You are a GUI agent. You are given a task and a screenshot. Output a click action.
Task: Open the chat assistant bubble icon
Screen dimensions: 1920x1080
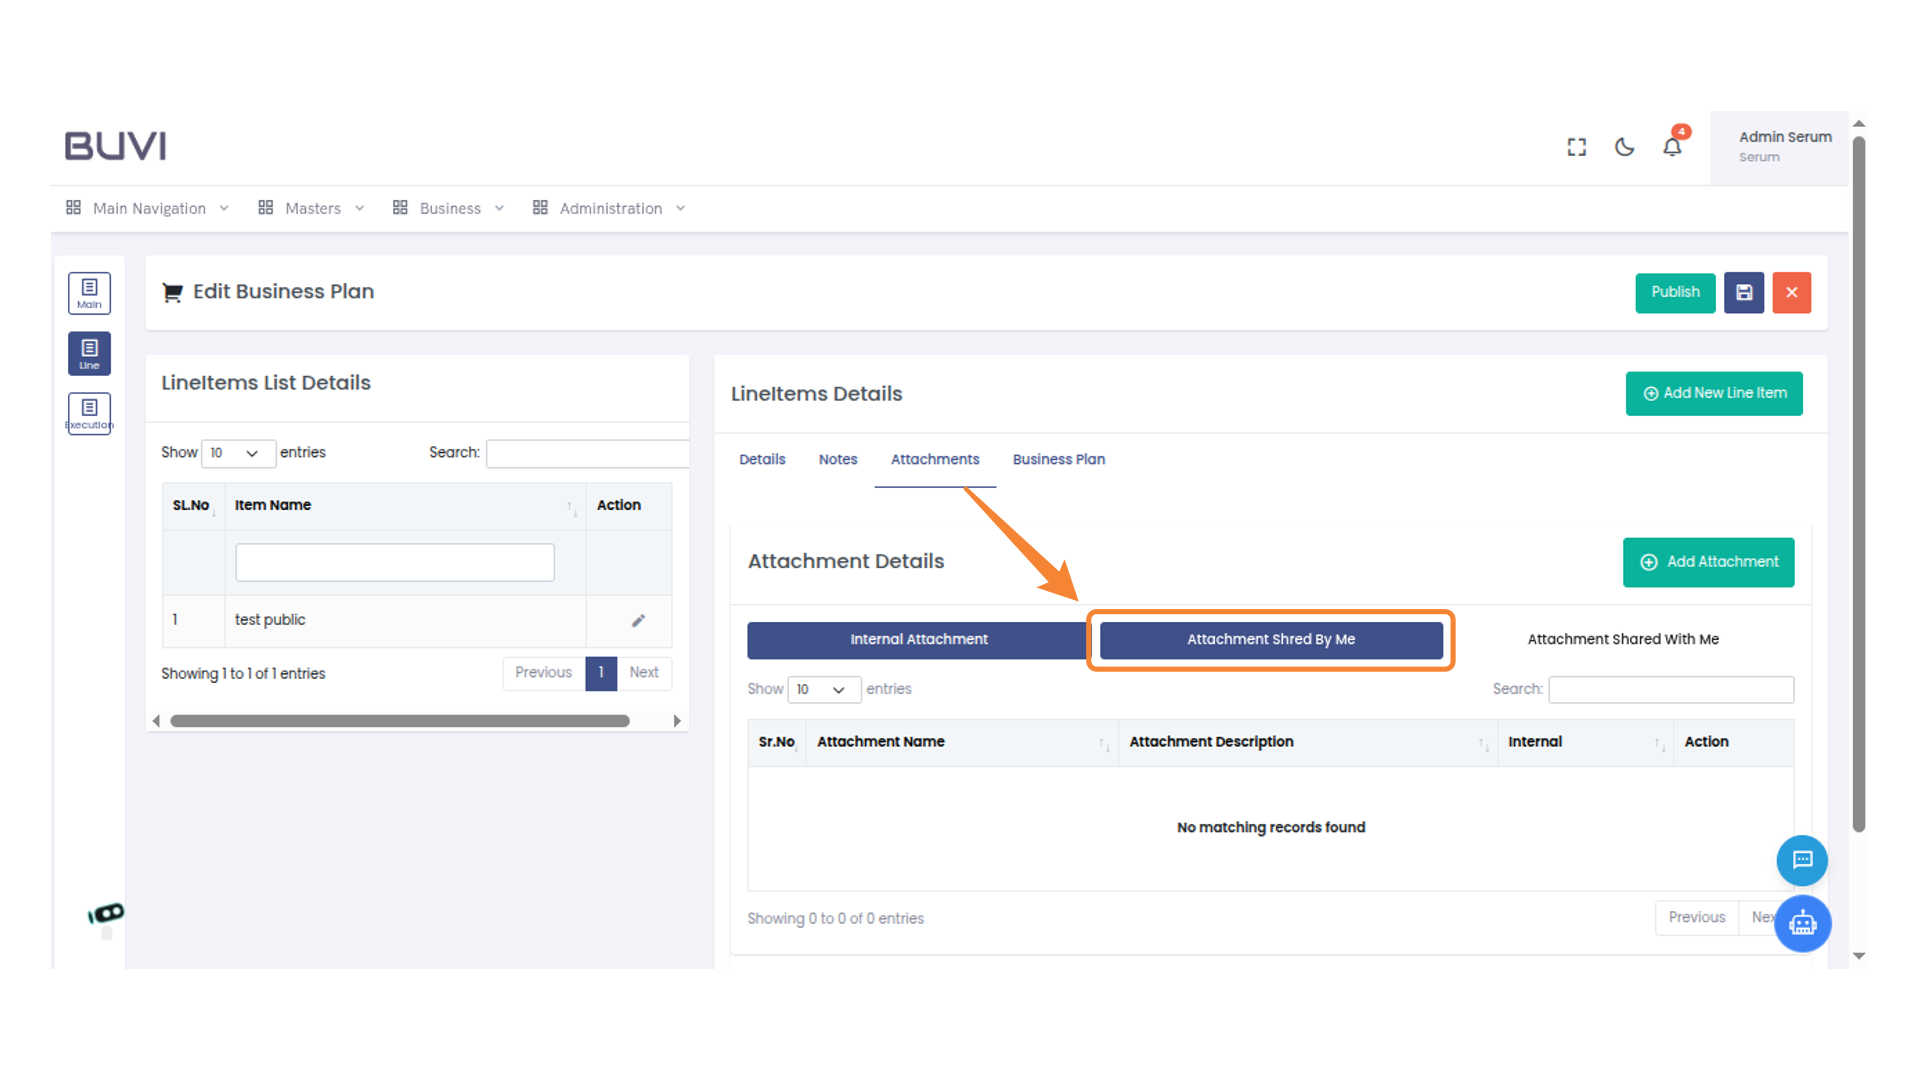click(x=1802, y=861)
